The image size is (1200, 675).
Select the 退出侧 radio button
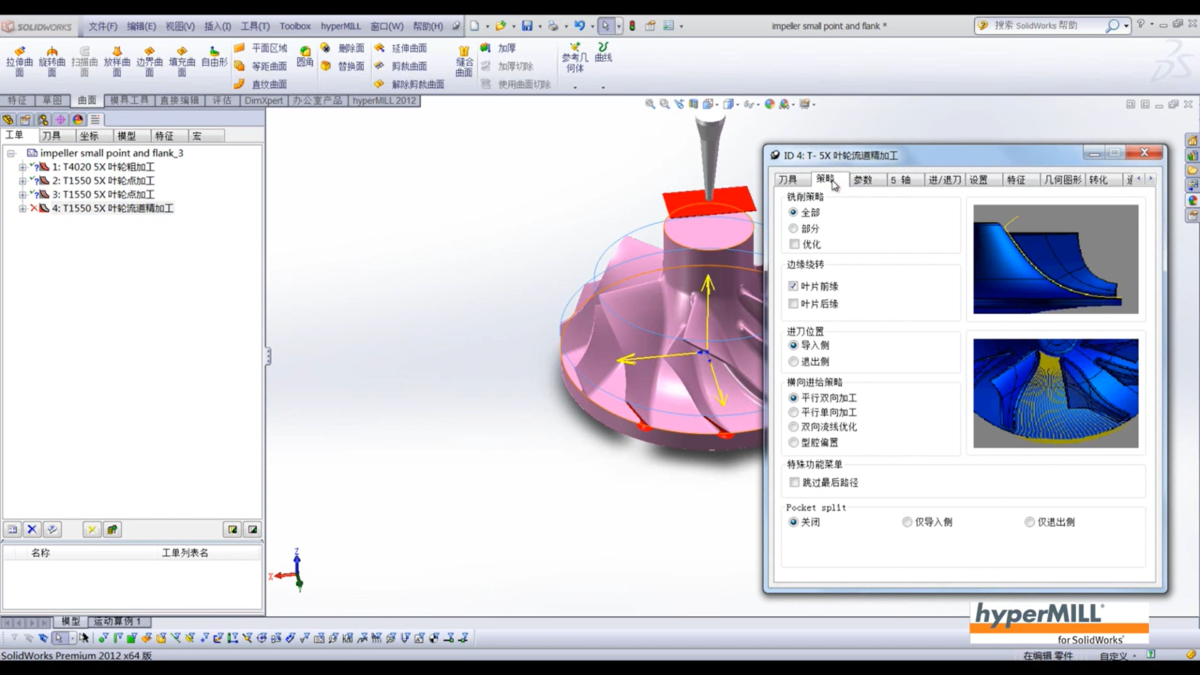tap(794, 362)
